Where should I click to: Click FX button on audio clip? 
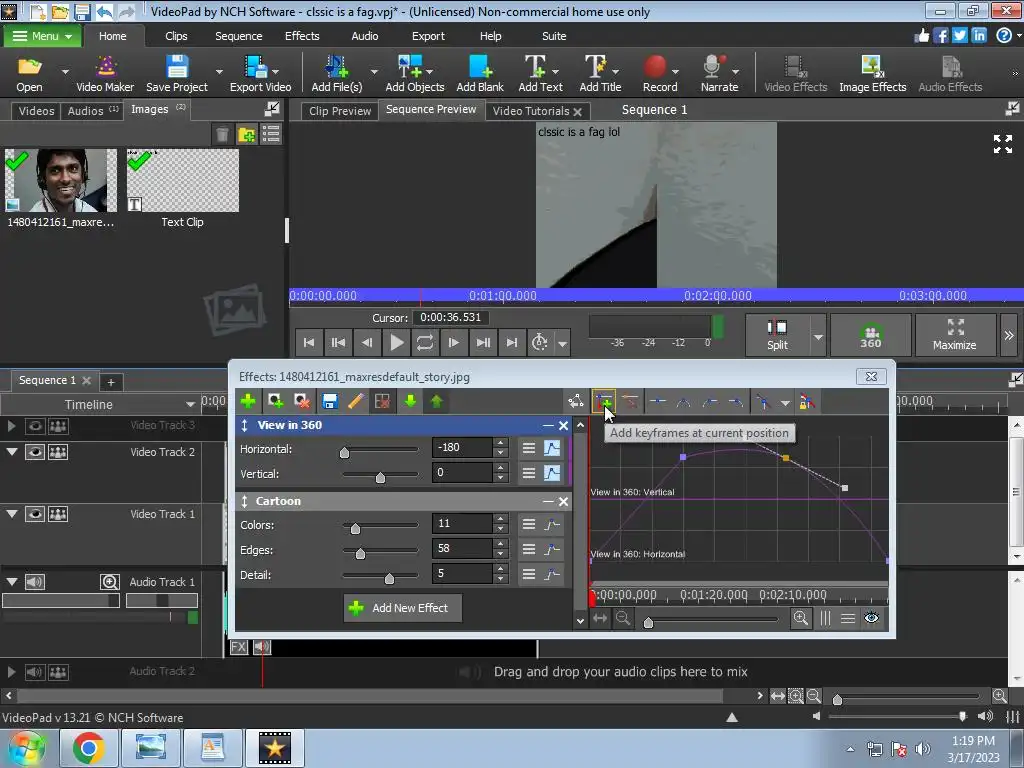tap(239, 647)
